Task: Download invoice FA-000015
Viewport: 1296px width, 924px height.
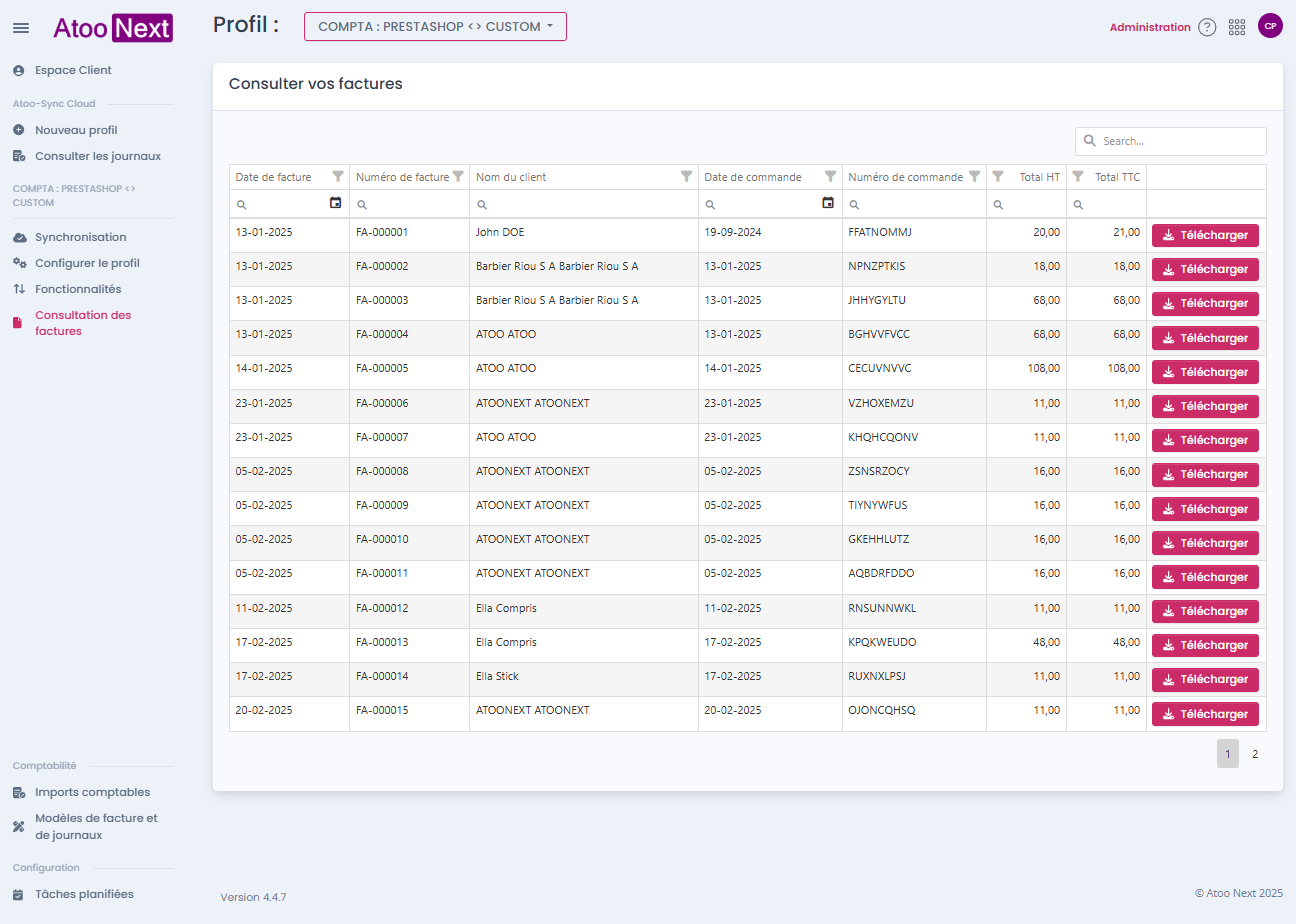Action: pyautogui.click(x=1205, y=714)
